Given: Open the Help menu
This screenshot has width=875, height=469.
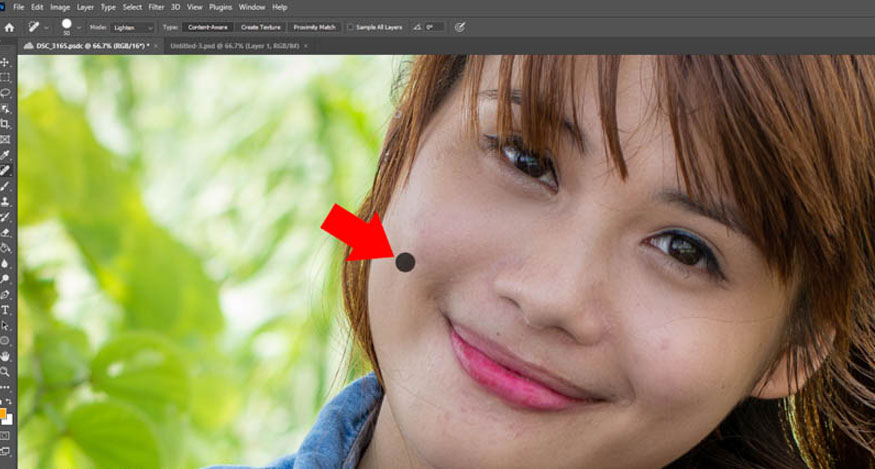Looking at the screenshot, I should click(x=280, y=7).
